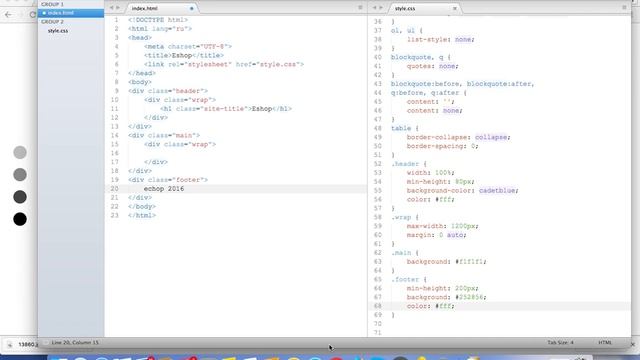
Task: Select index.html under GROUP 1 in sidebar
Action: coord(60,13)
